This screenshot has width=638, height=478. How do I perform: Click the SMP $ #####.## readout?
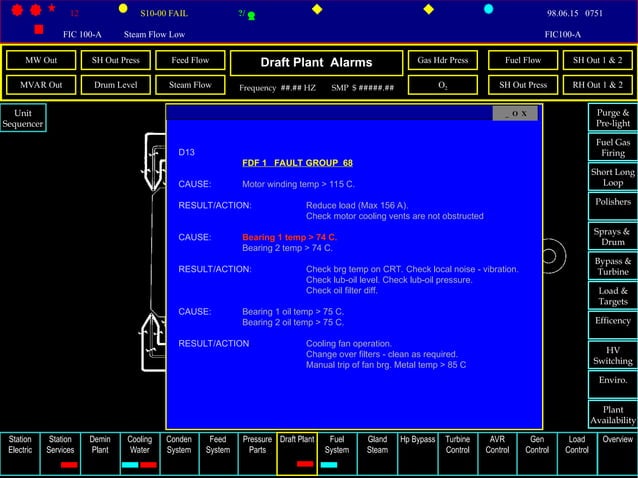coord(363,88)
